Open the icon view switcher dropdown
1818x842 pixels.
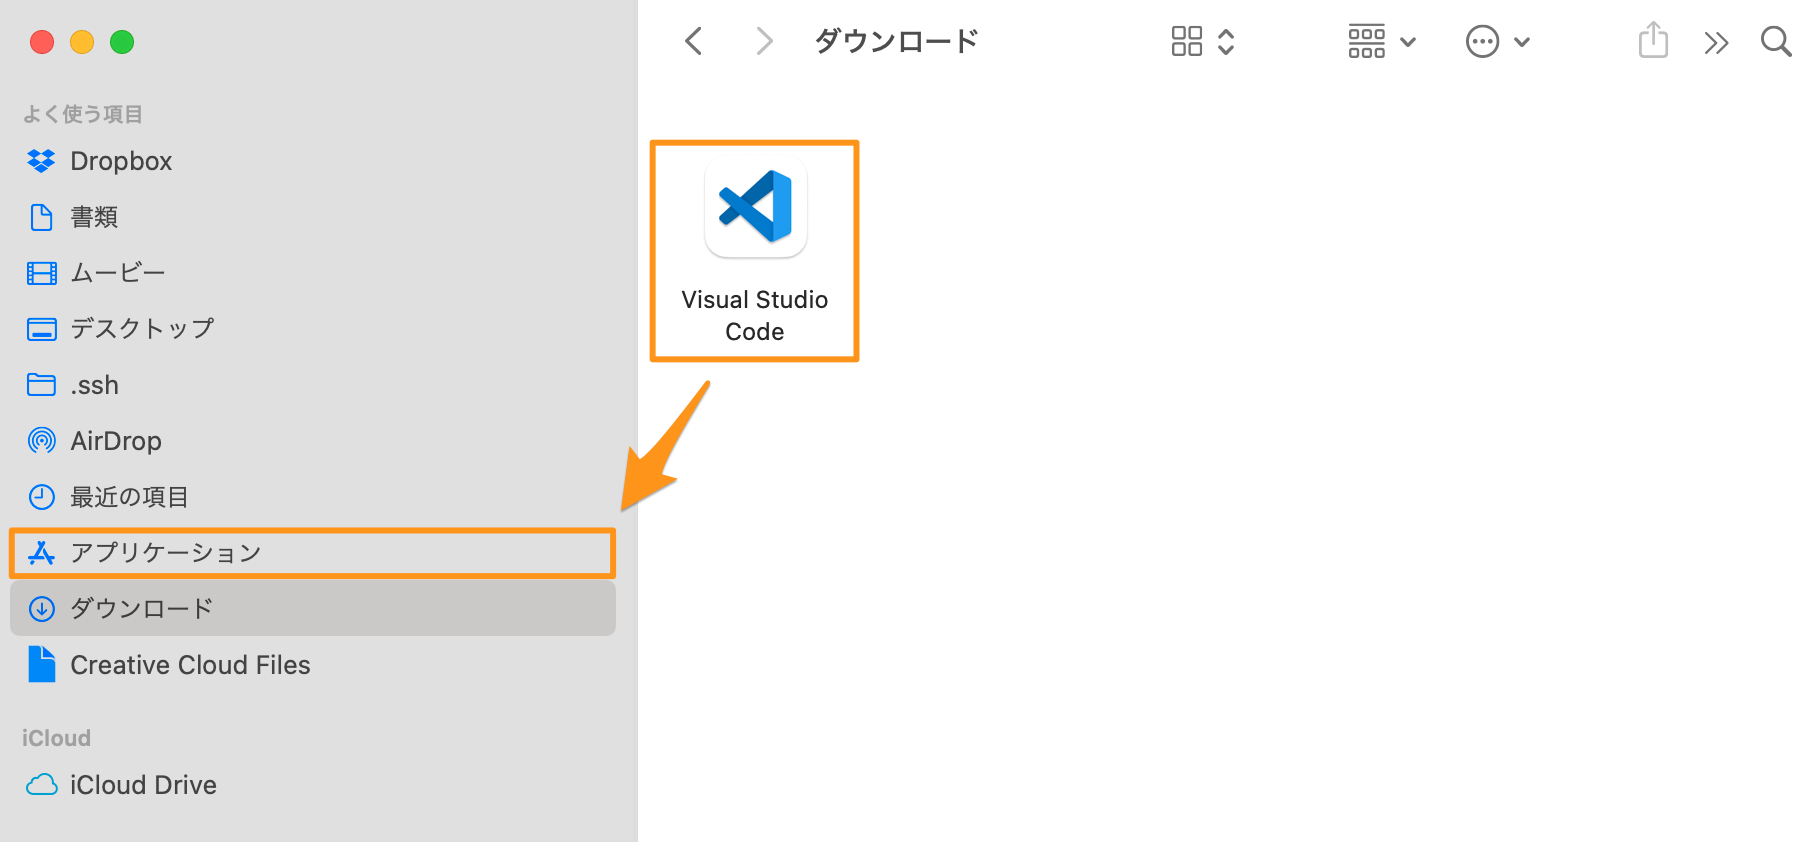click(1203, 41)
